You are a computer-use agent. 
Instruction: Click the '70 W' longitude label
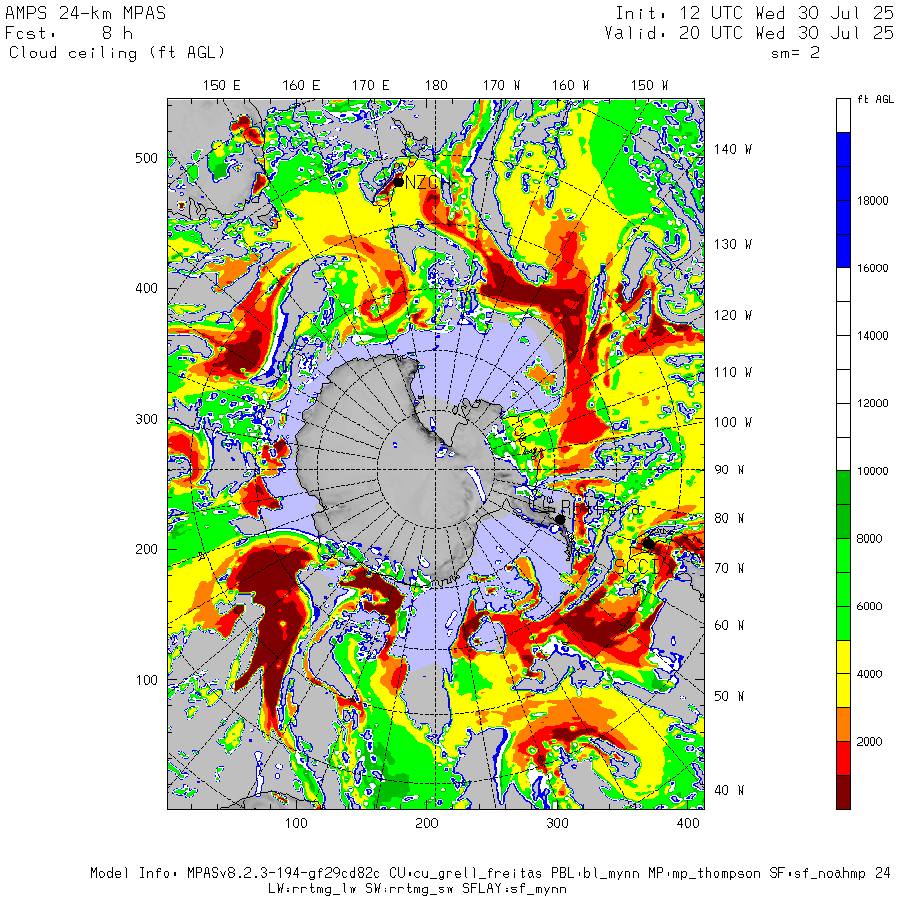tap(728, 568)
